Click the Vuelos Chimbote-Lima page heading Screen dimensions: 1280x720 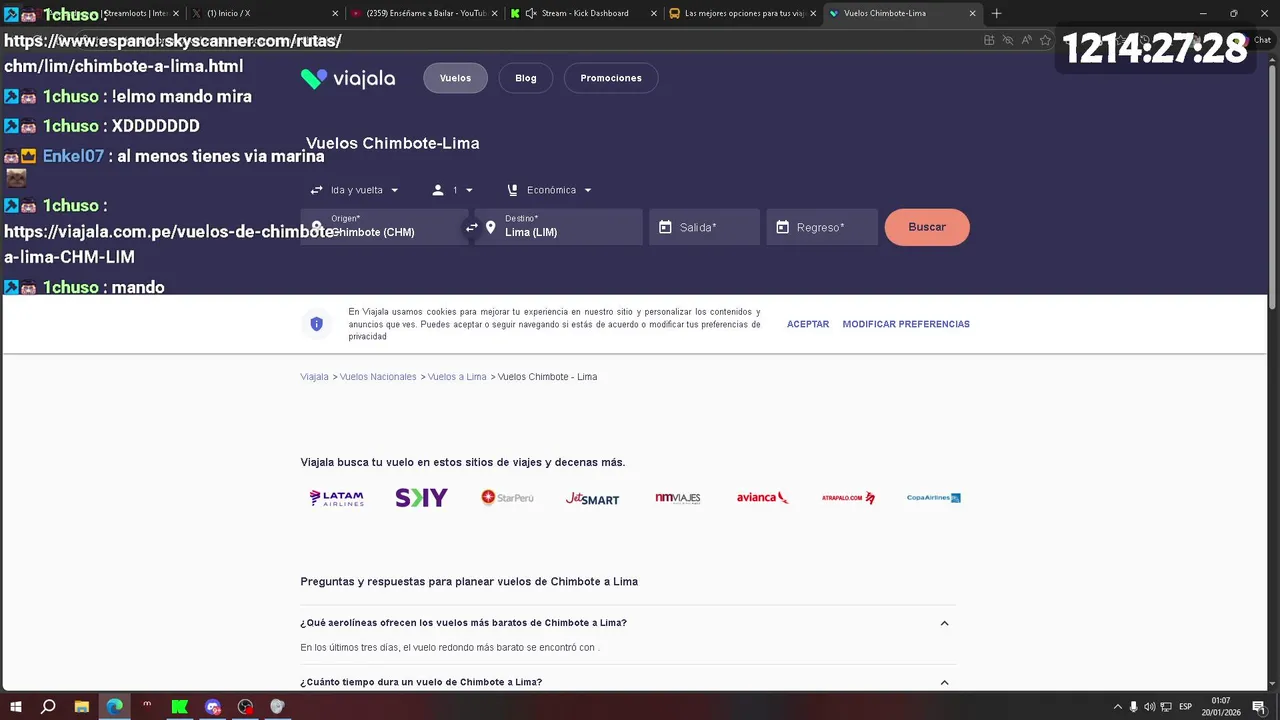(x=393, y=143)
